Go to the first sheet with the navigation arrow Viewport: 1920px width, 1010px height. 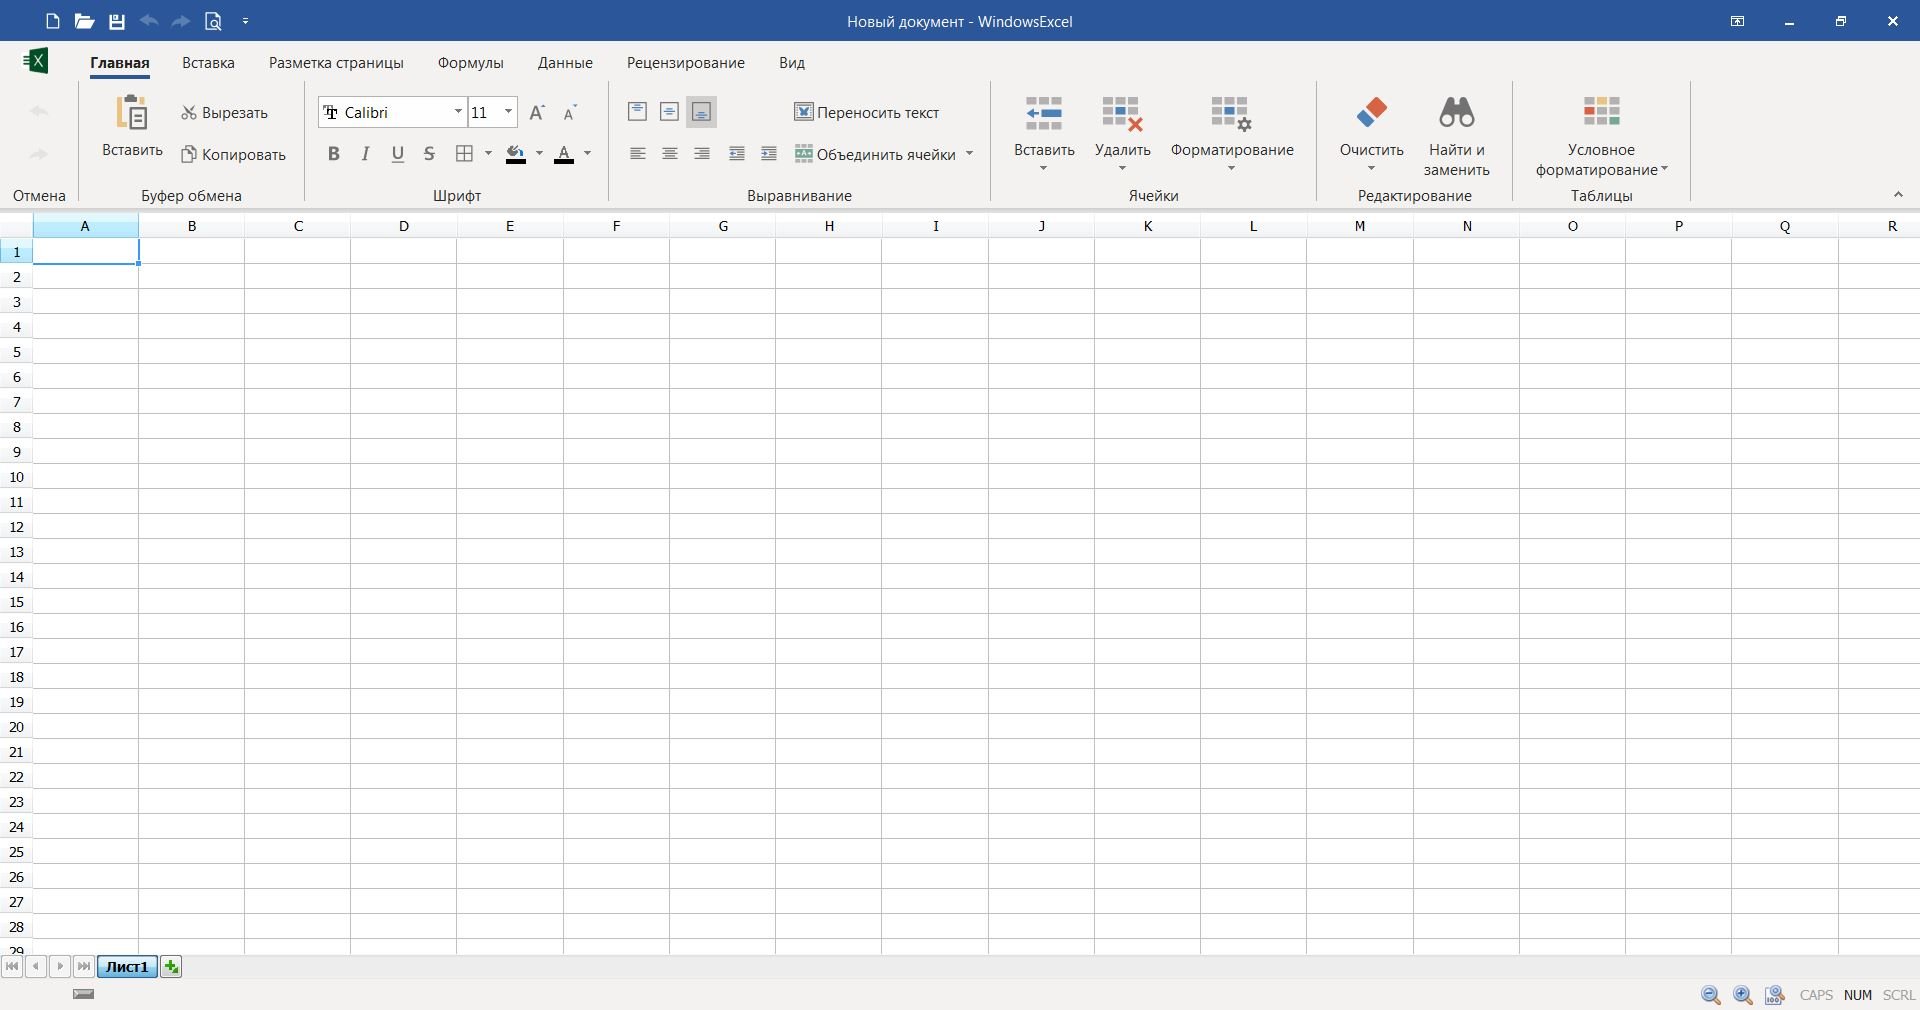pyautogui.click(x=12, y=967)
